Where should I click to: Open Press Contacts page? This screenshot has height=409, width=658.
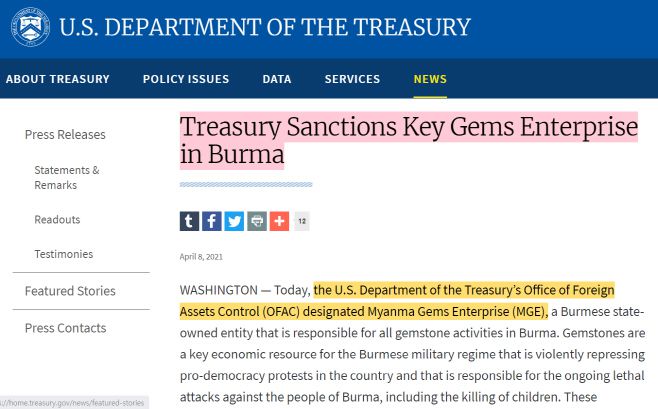coord(65,328)
